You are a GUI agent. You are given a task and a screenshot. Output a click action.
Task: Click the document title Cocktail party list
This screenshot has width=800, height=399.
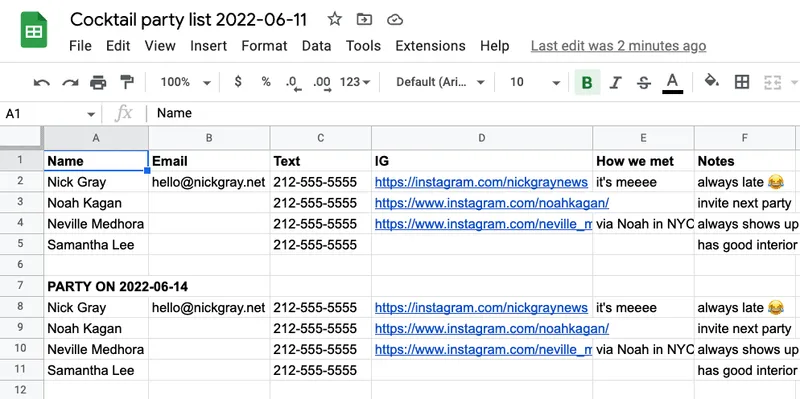point(189,19)
